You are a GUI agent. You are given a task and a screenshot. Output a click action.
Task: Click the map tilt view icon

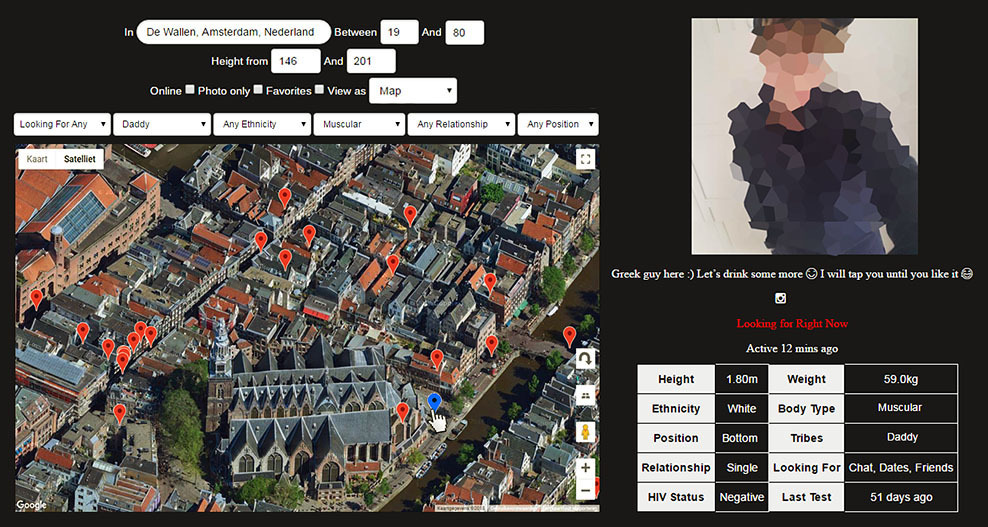(585, 396)
